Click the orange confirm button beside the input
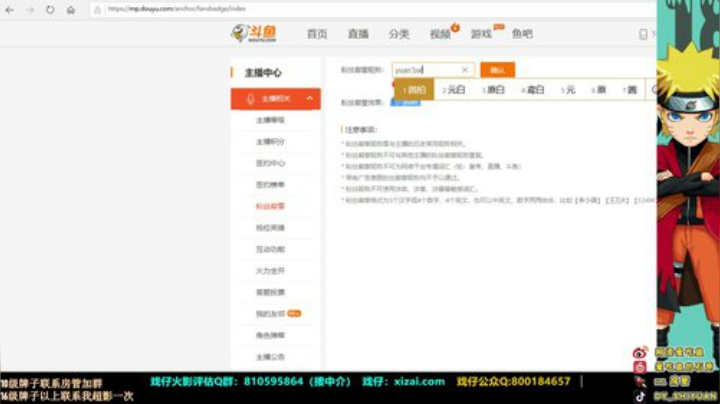 pos(498,70)
